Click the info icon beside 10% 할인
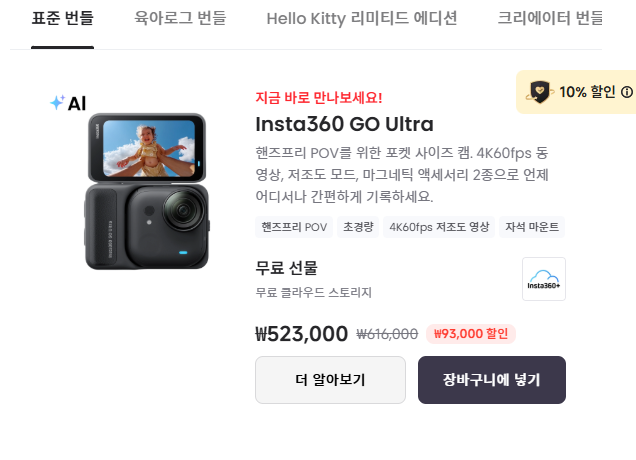 (627, 92)
